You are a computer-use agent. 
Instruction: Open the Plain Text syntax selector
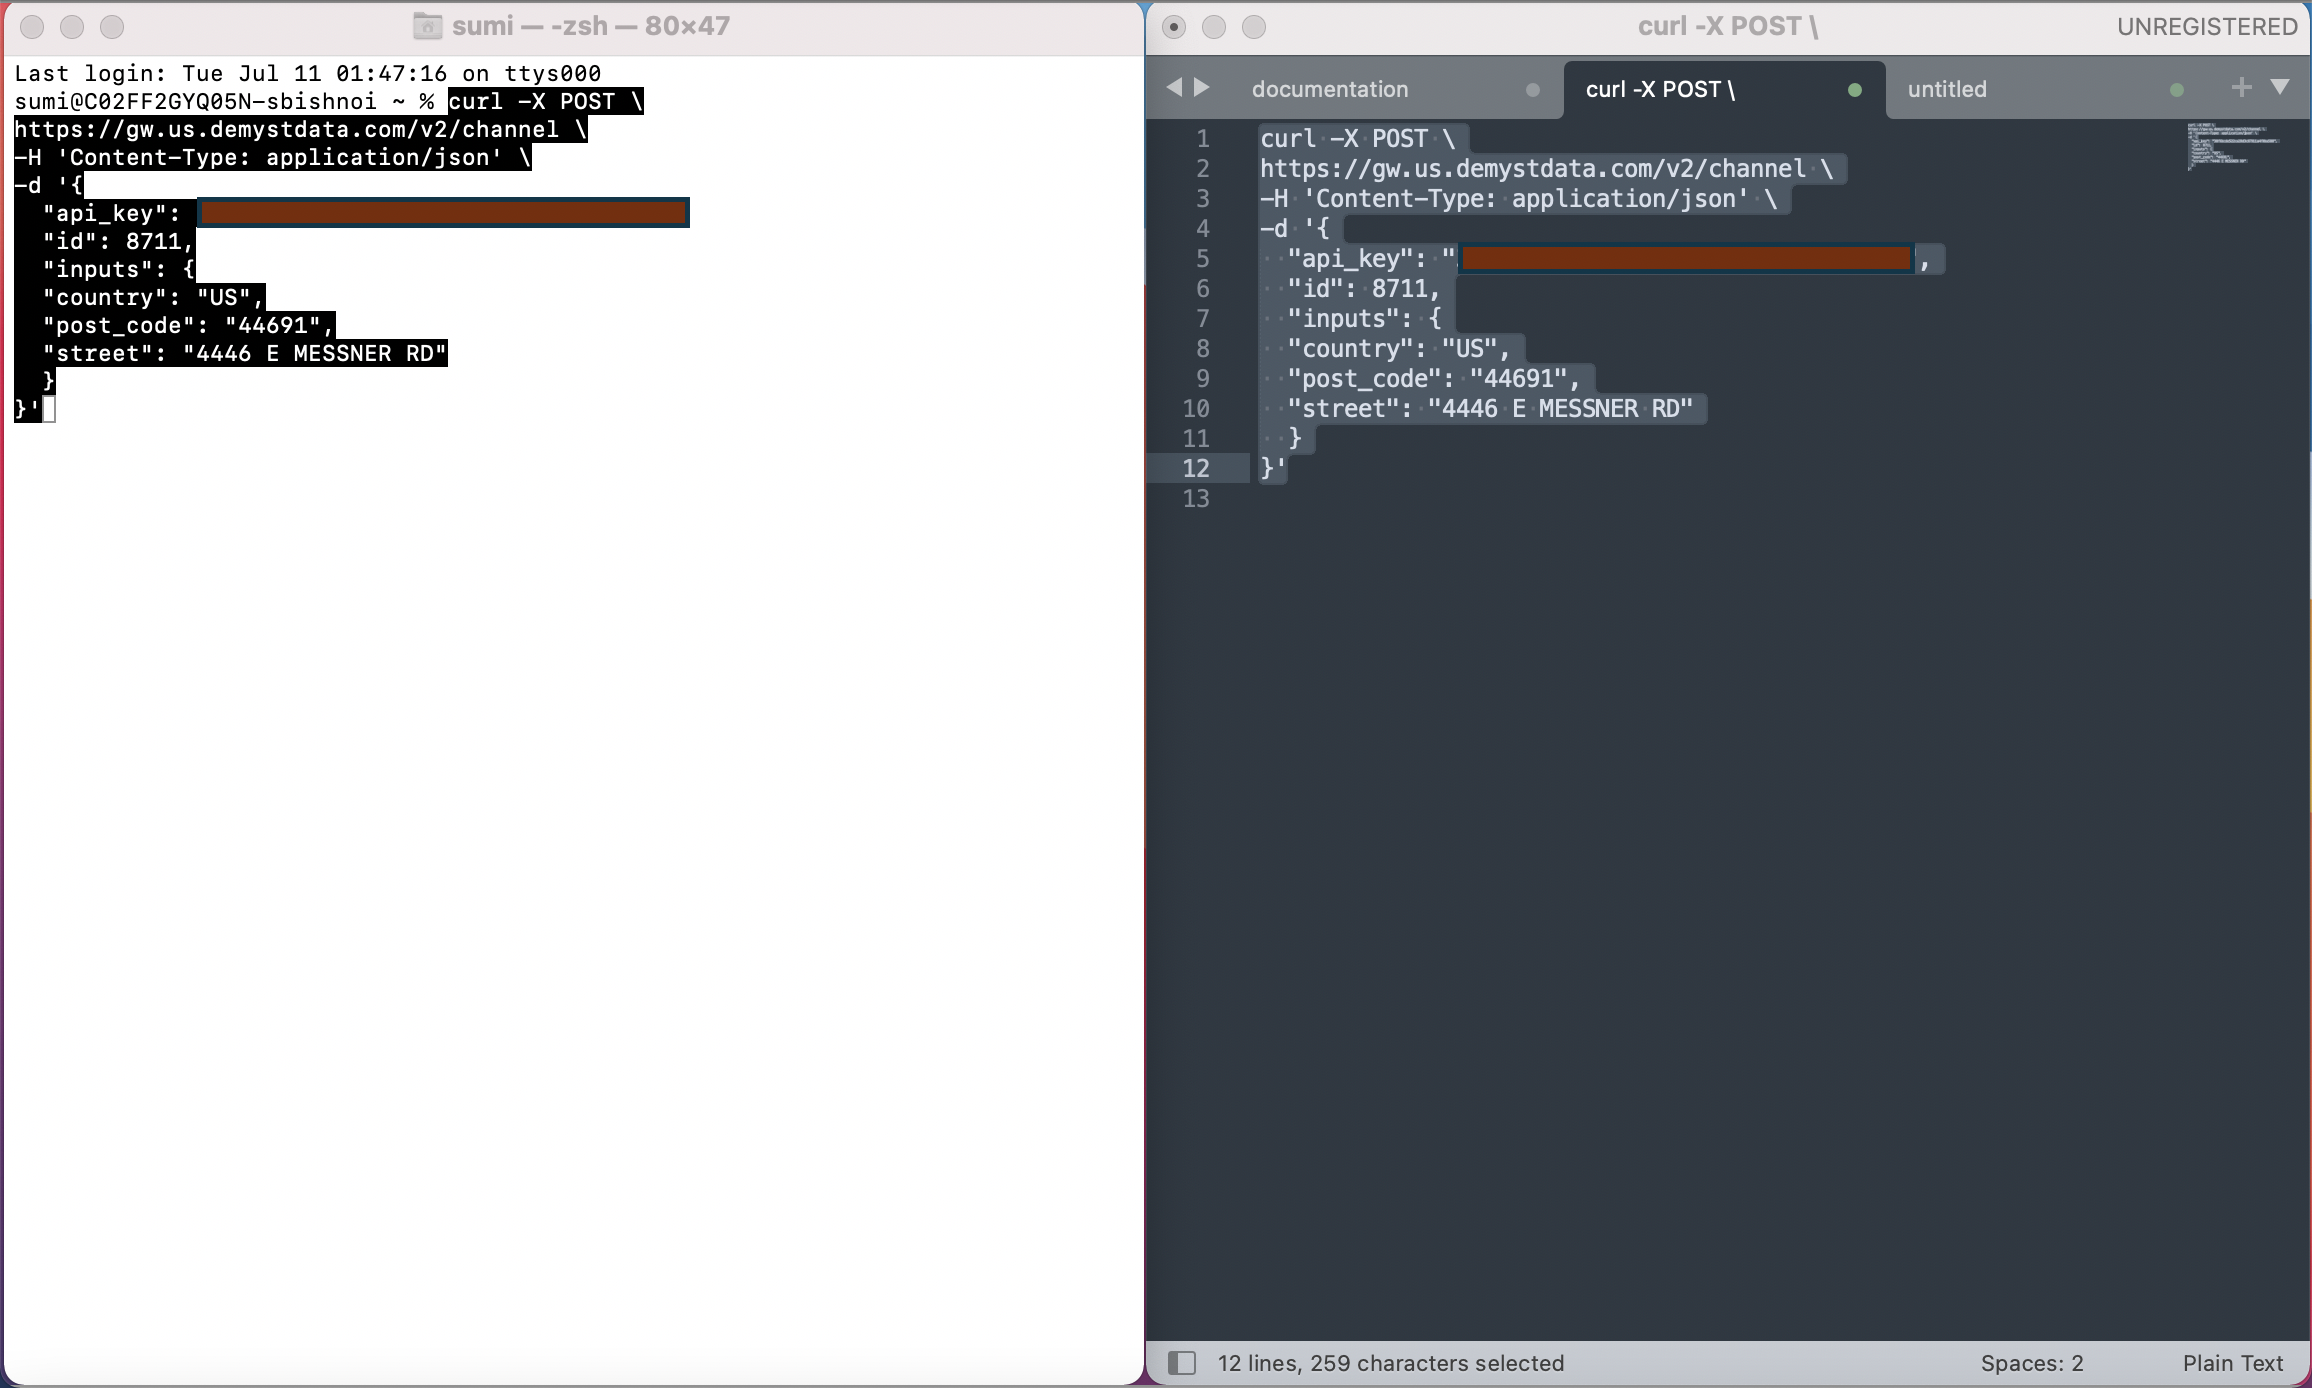[x=2232, y=1363]
